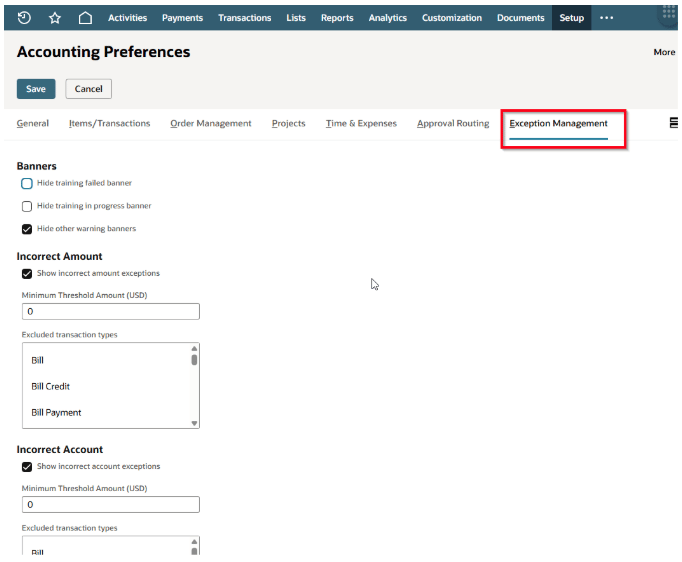682x562 pixels.
Task: Click the Save button
Action: tap(36, 89)
